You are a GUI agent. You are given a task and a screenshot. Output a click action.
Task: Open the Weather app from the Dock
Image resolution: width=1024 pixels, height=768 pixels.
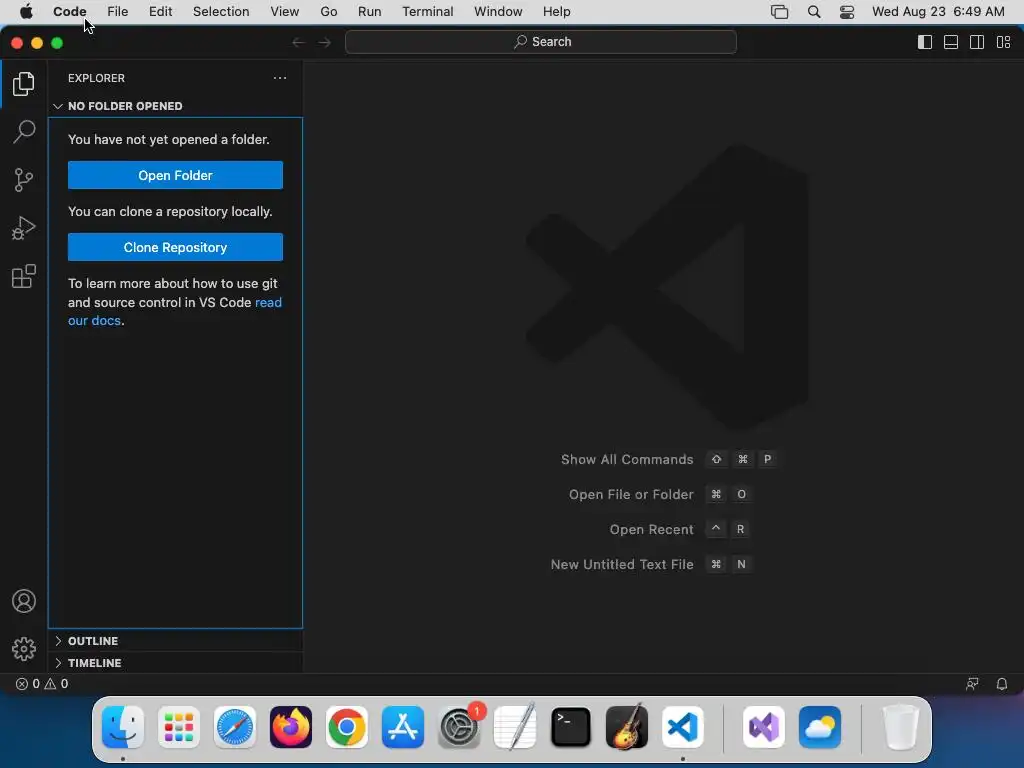click(820, 727)
